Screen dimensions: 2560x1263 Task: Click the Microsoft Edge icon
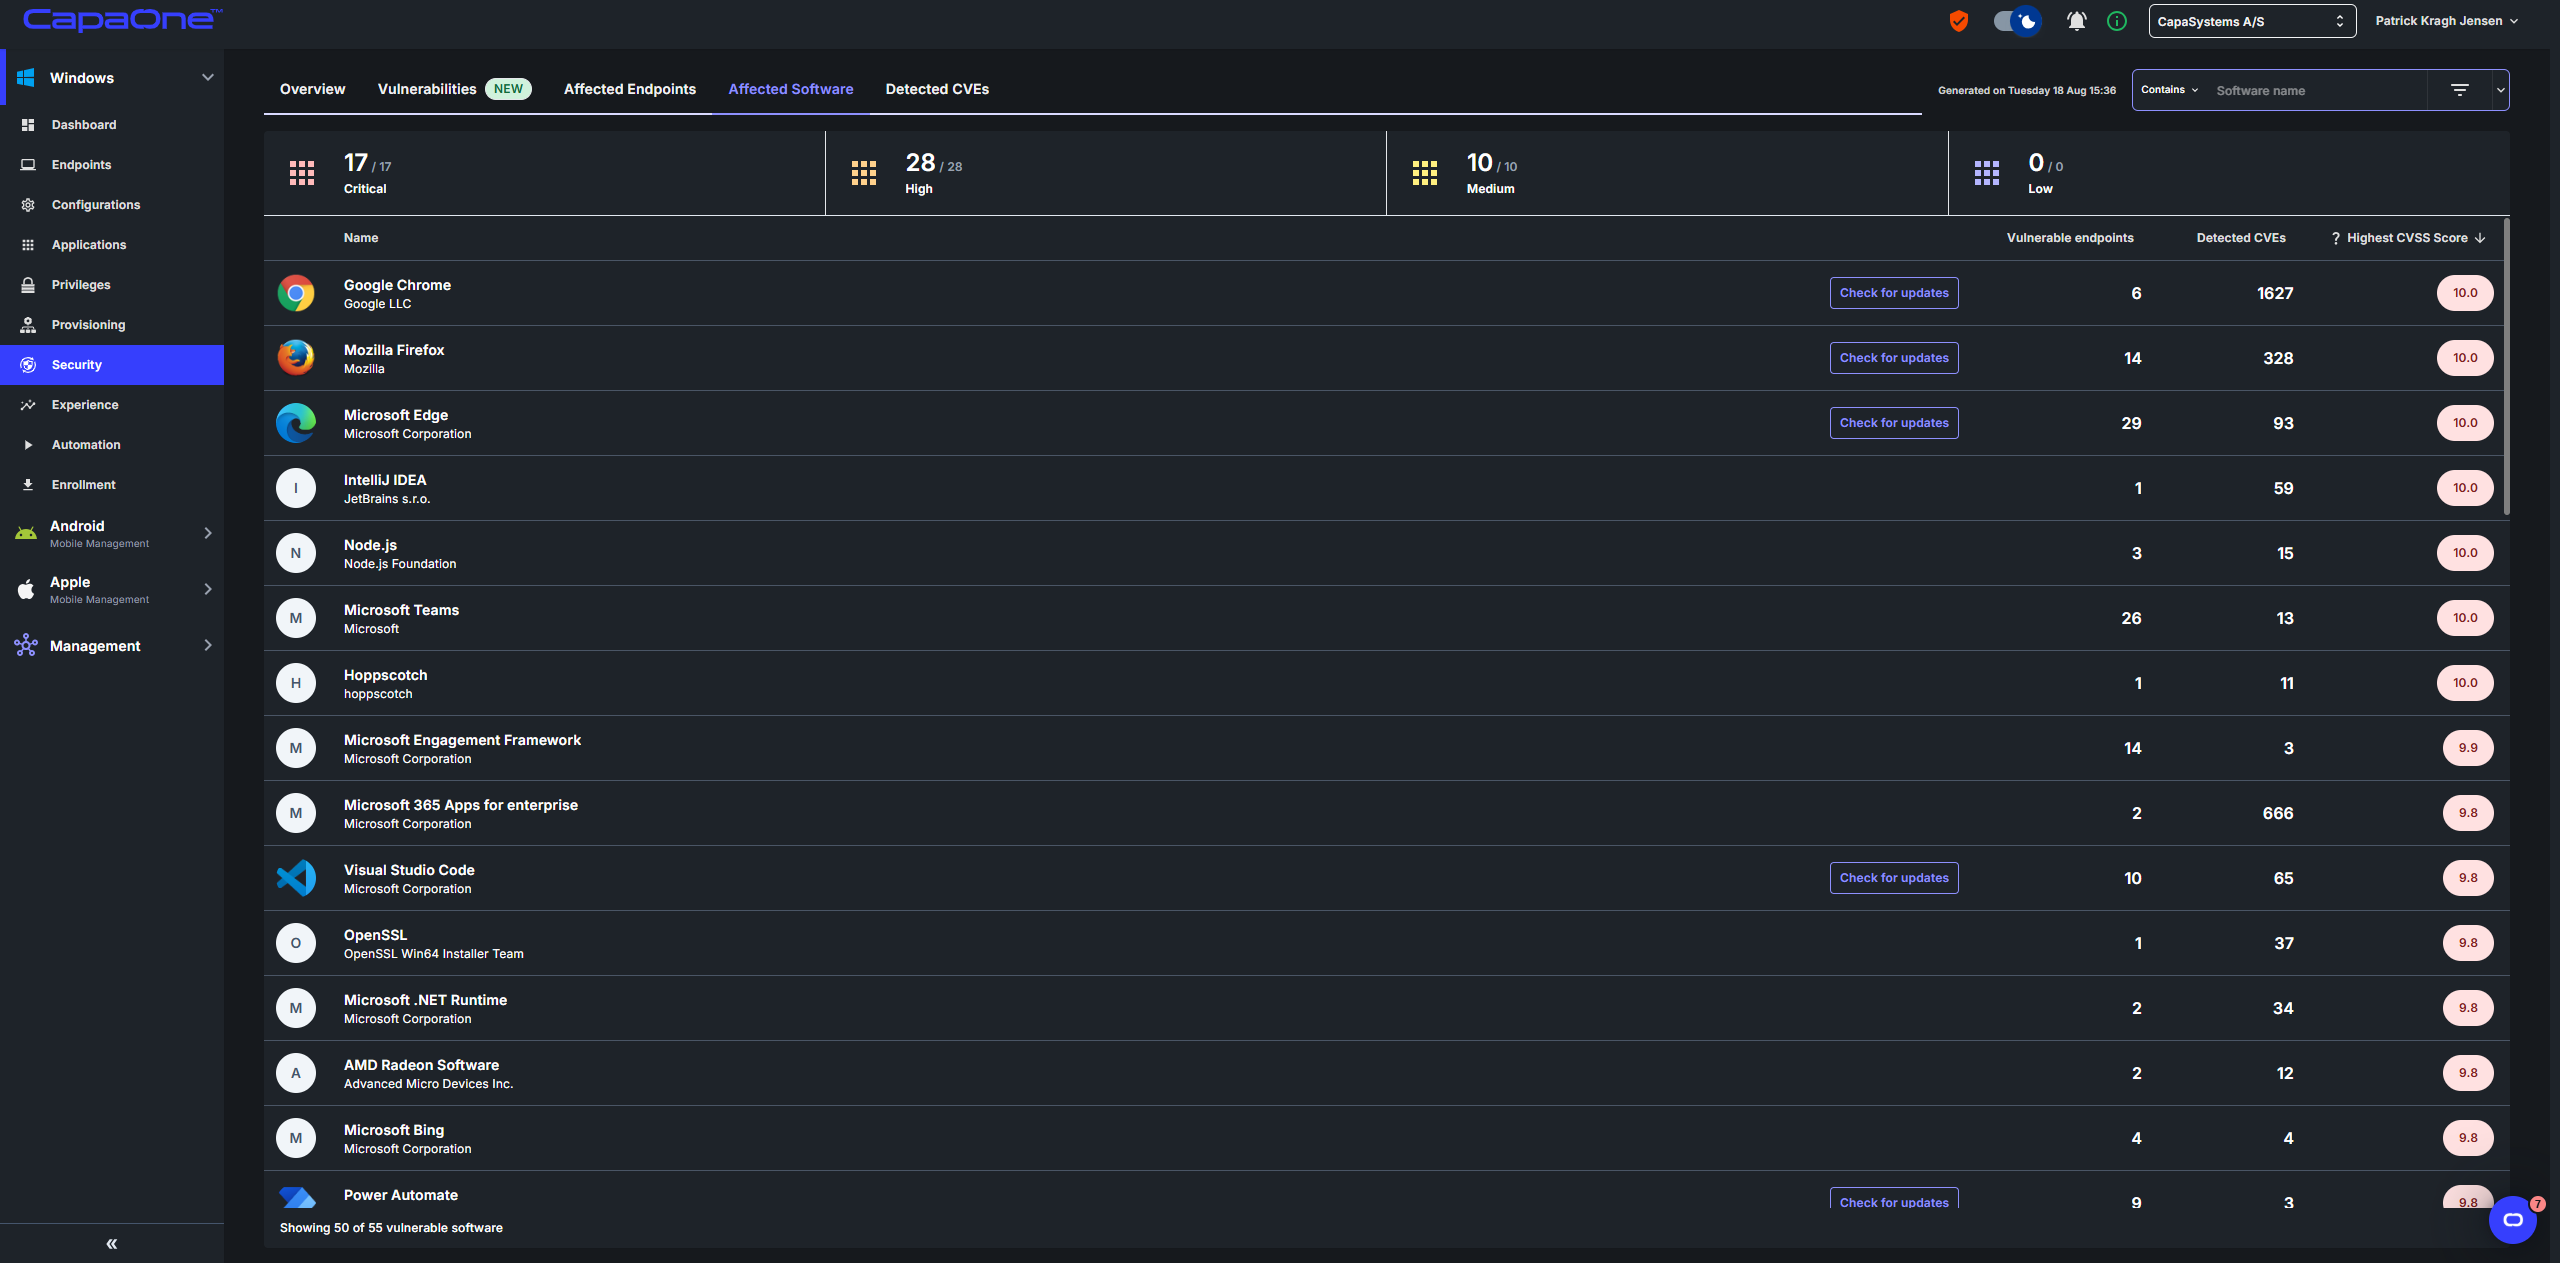click(296, 423)
